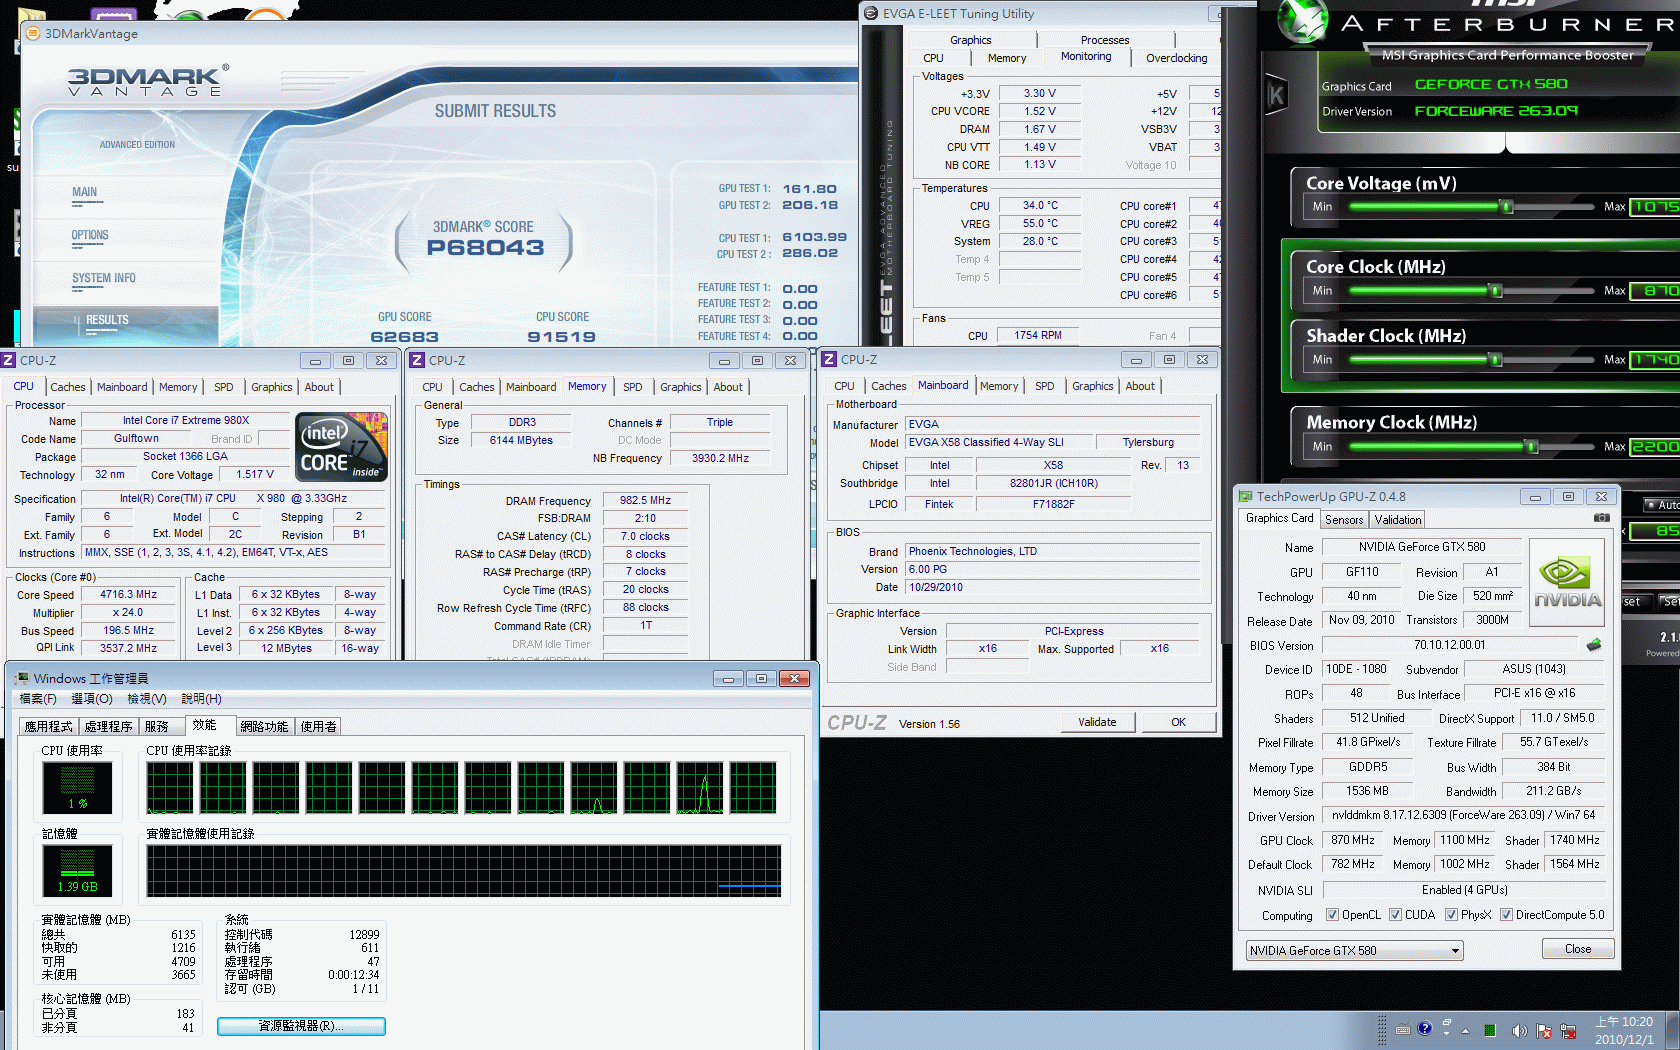Viewport: 1680px width, 1050px height.
Task: Toggle the DirectCompute 5.0 checkbox
Action: point(1506,915)
